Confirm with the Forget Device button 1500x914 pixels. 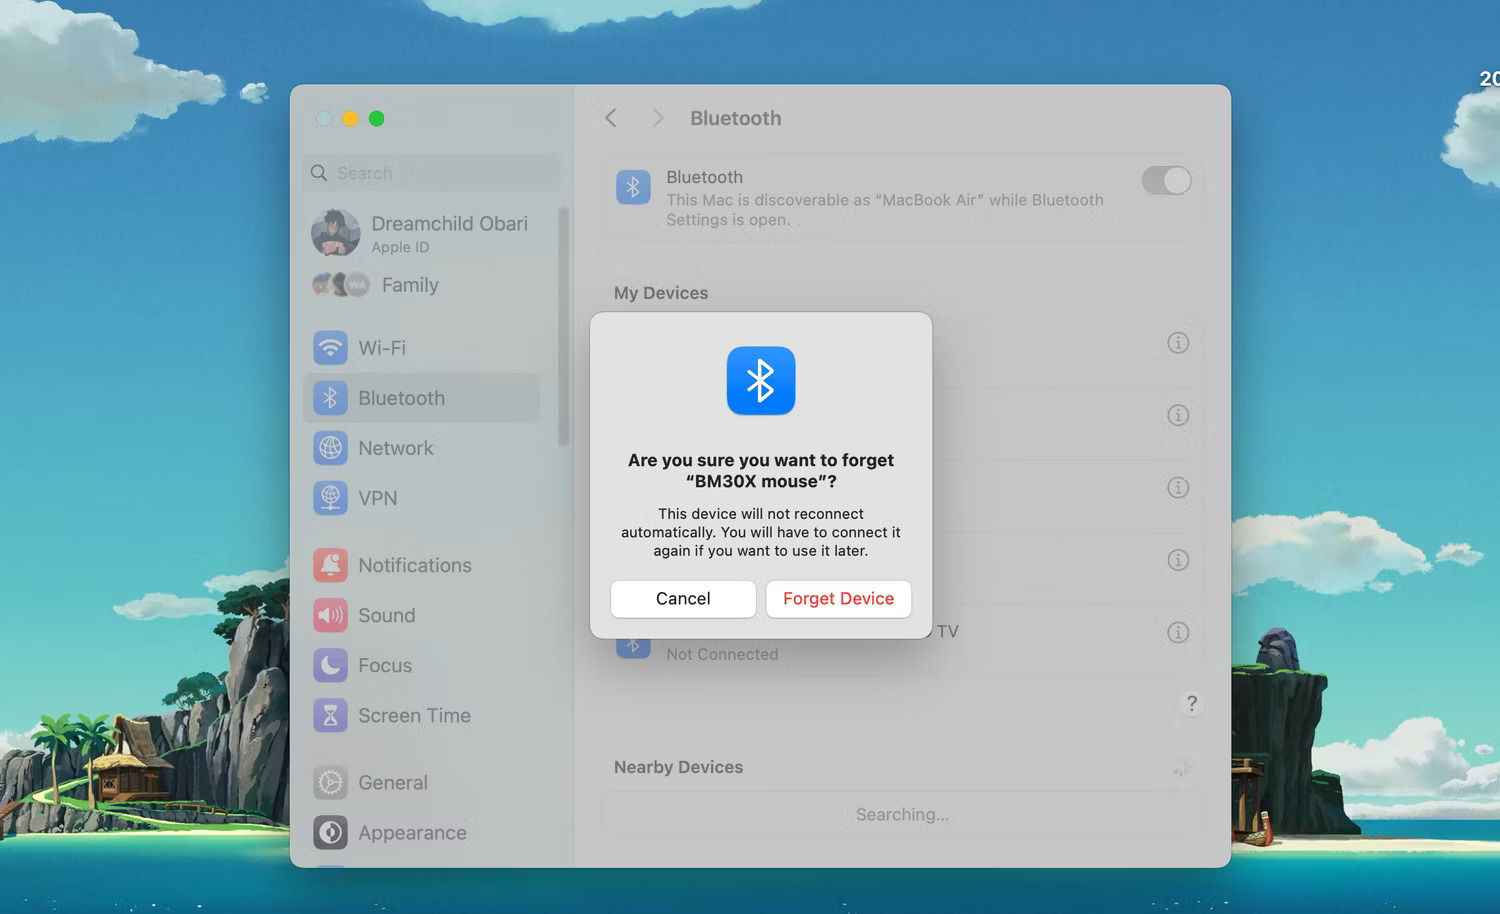click(838, 598)
